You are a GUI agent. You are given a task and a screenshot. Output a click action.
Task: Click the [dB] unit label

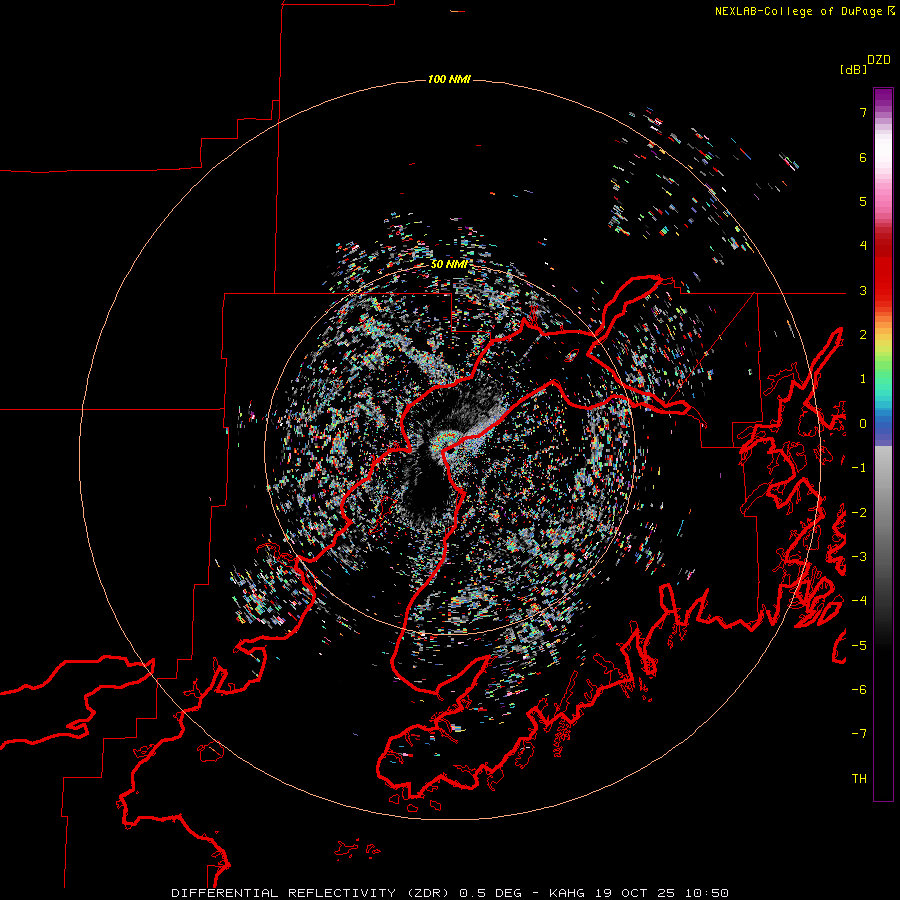853,69
